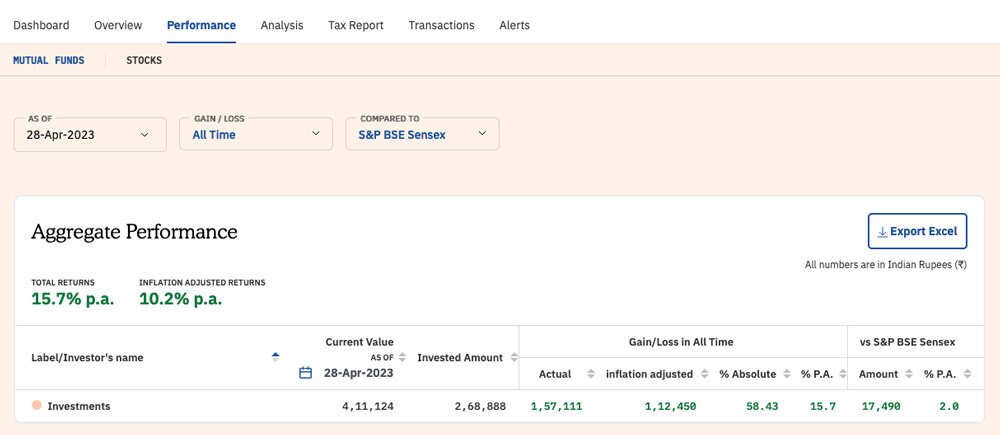Sort by inflation adjusted column

tap(704, 374)
